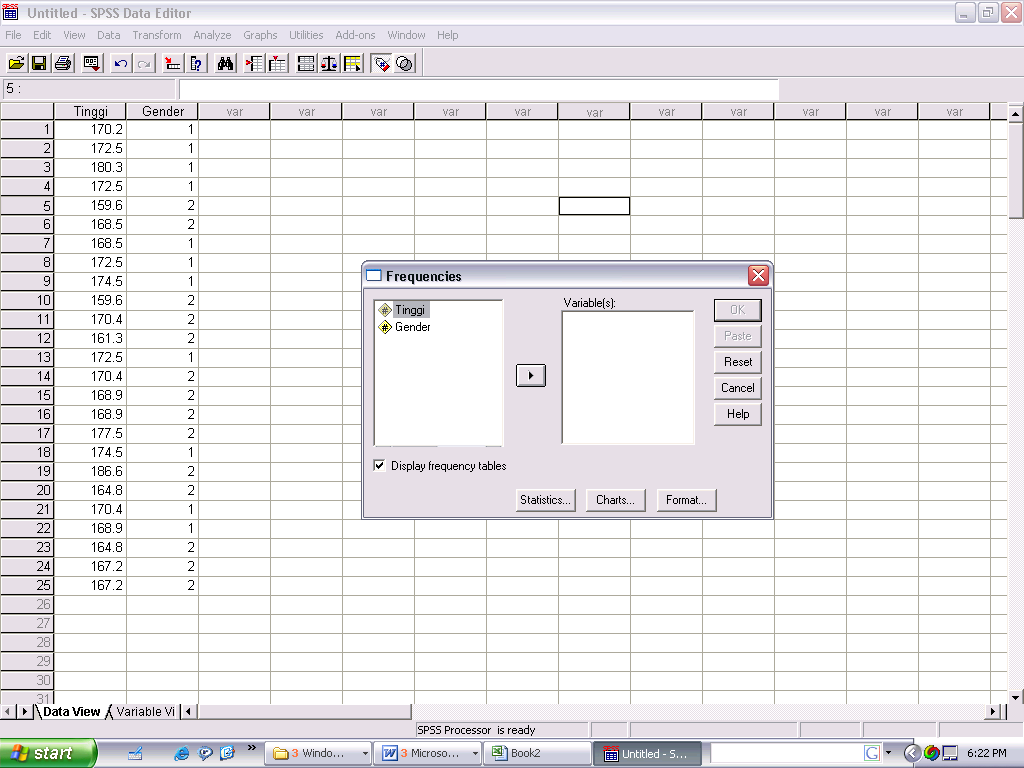Select Tinggi in the Frequencies variable list
1024x768 pixels.
409,310
